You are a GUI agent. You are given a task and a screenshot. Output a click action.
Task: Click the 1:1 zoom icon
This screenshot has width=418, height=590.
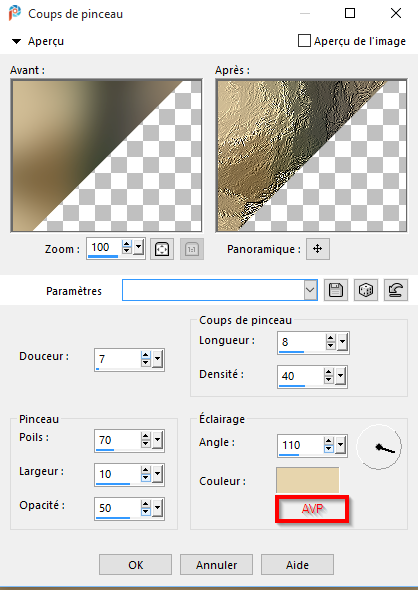pyautogui.click(x=192, y=249)
